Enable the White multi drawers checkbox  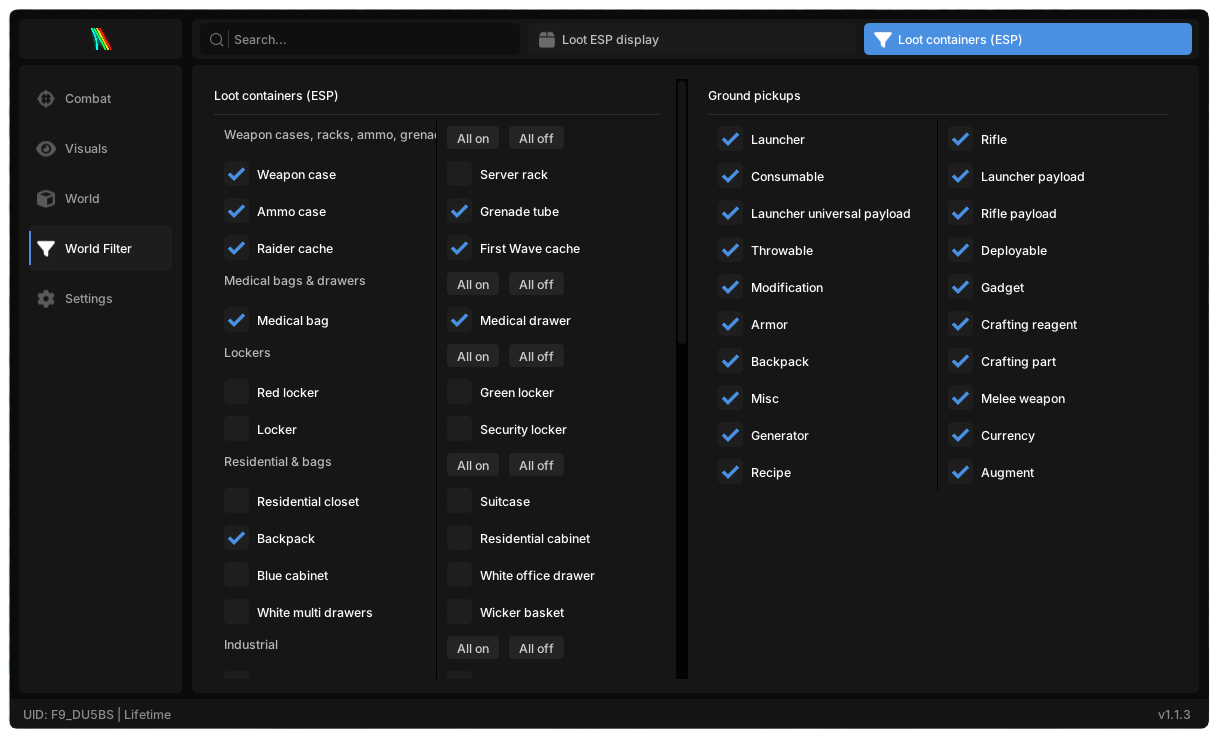237,612
